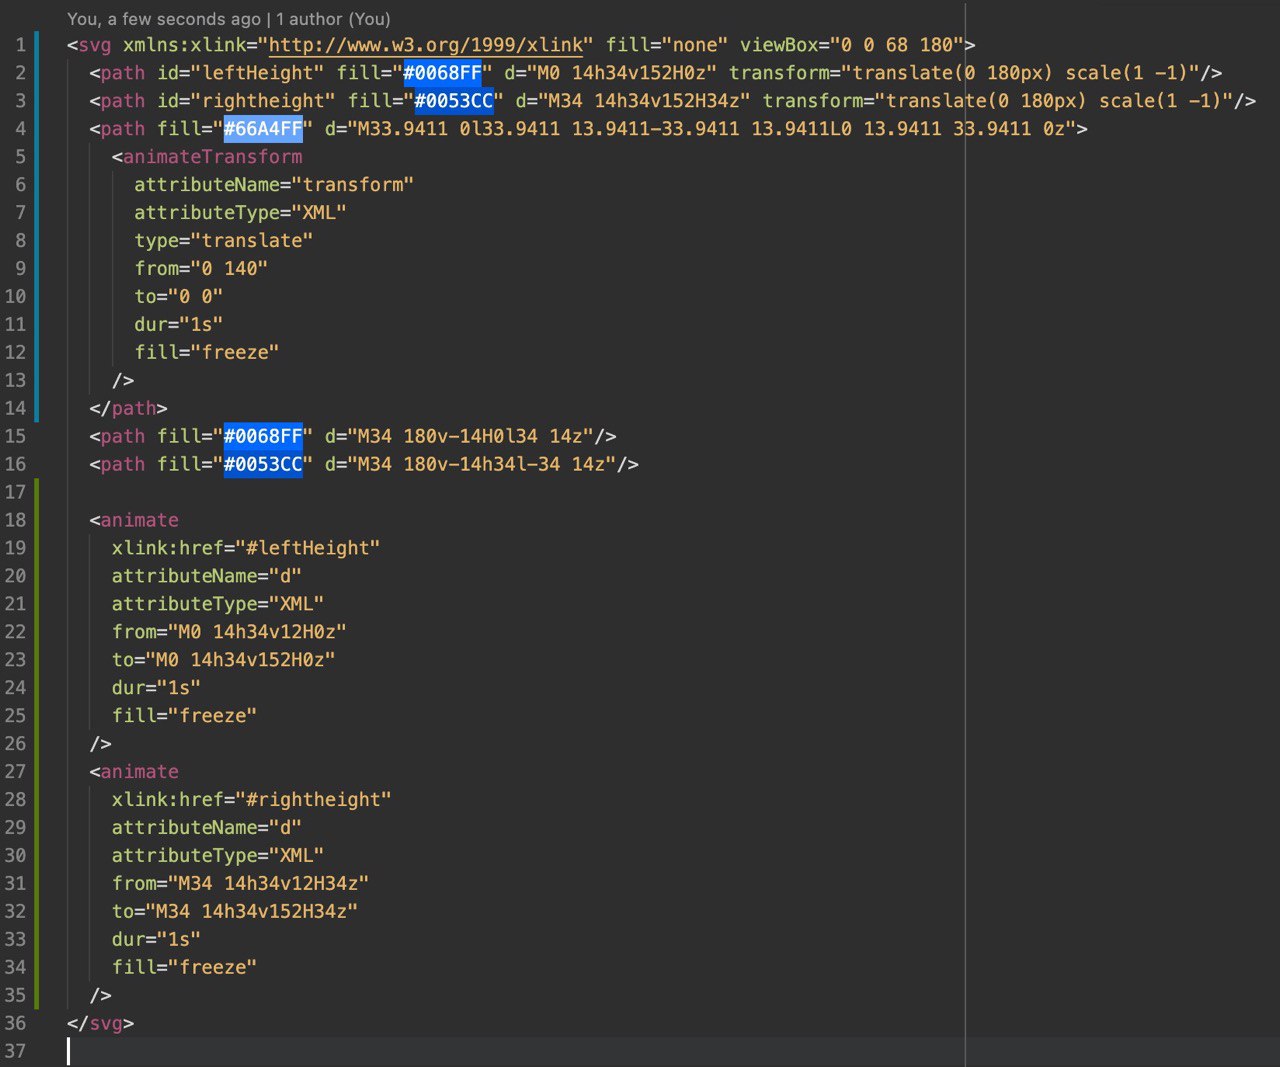Image resolution: width=1280 pixels, height=1067 pixels.
Task: Click the fill="none" attribute on line 1
Action: 667,45
